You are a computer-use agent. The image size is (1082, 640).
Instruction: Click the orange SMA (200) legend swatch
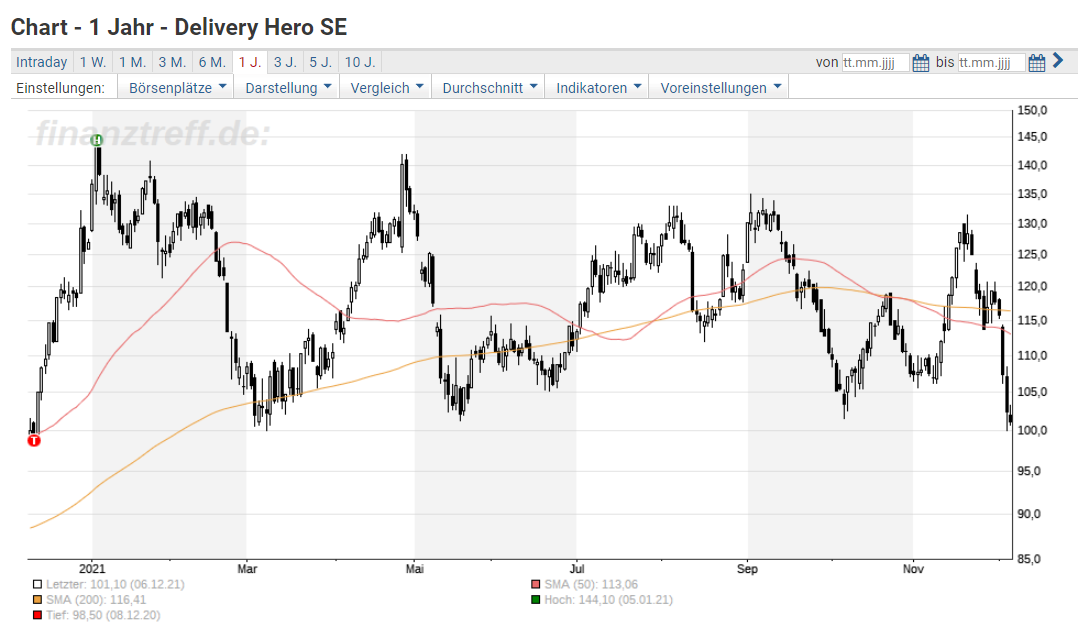37,600
